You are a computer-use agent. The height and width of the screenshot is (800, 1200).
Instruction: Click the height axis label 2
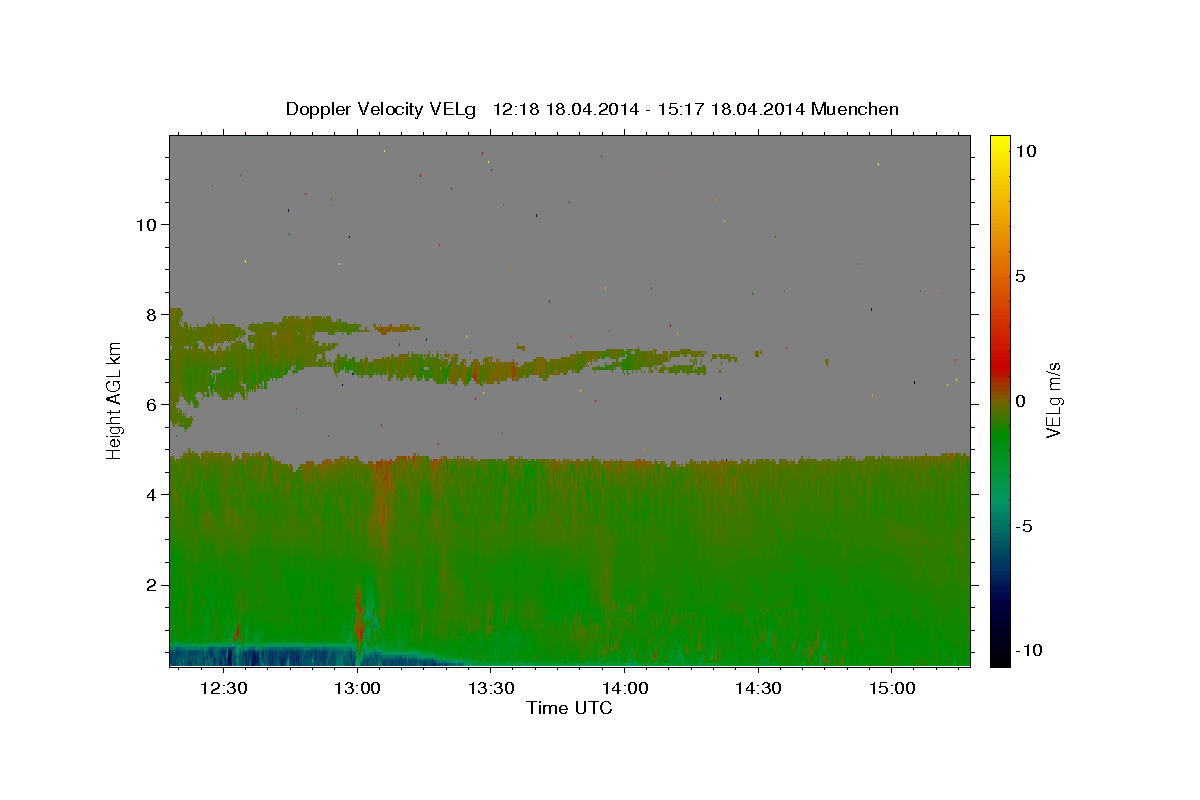tap(152, 584)
